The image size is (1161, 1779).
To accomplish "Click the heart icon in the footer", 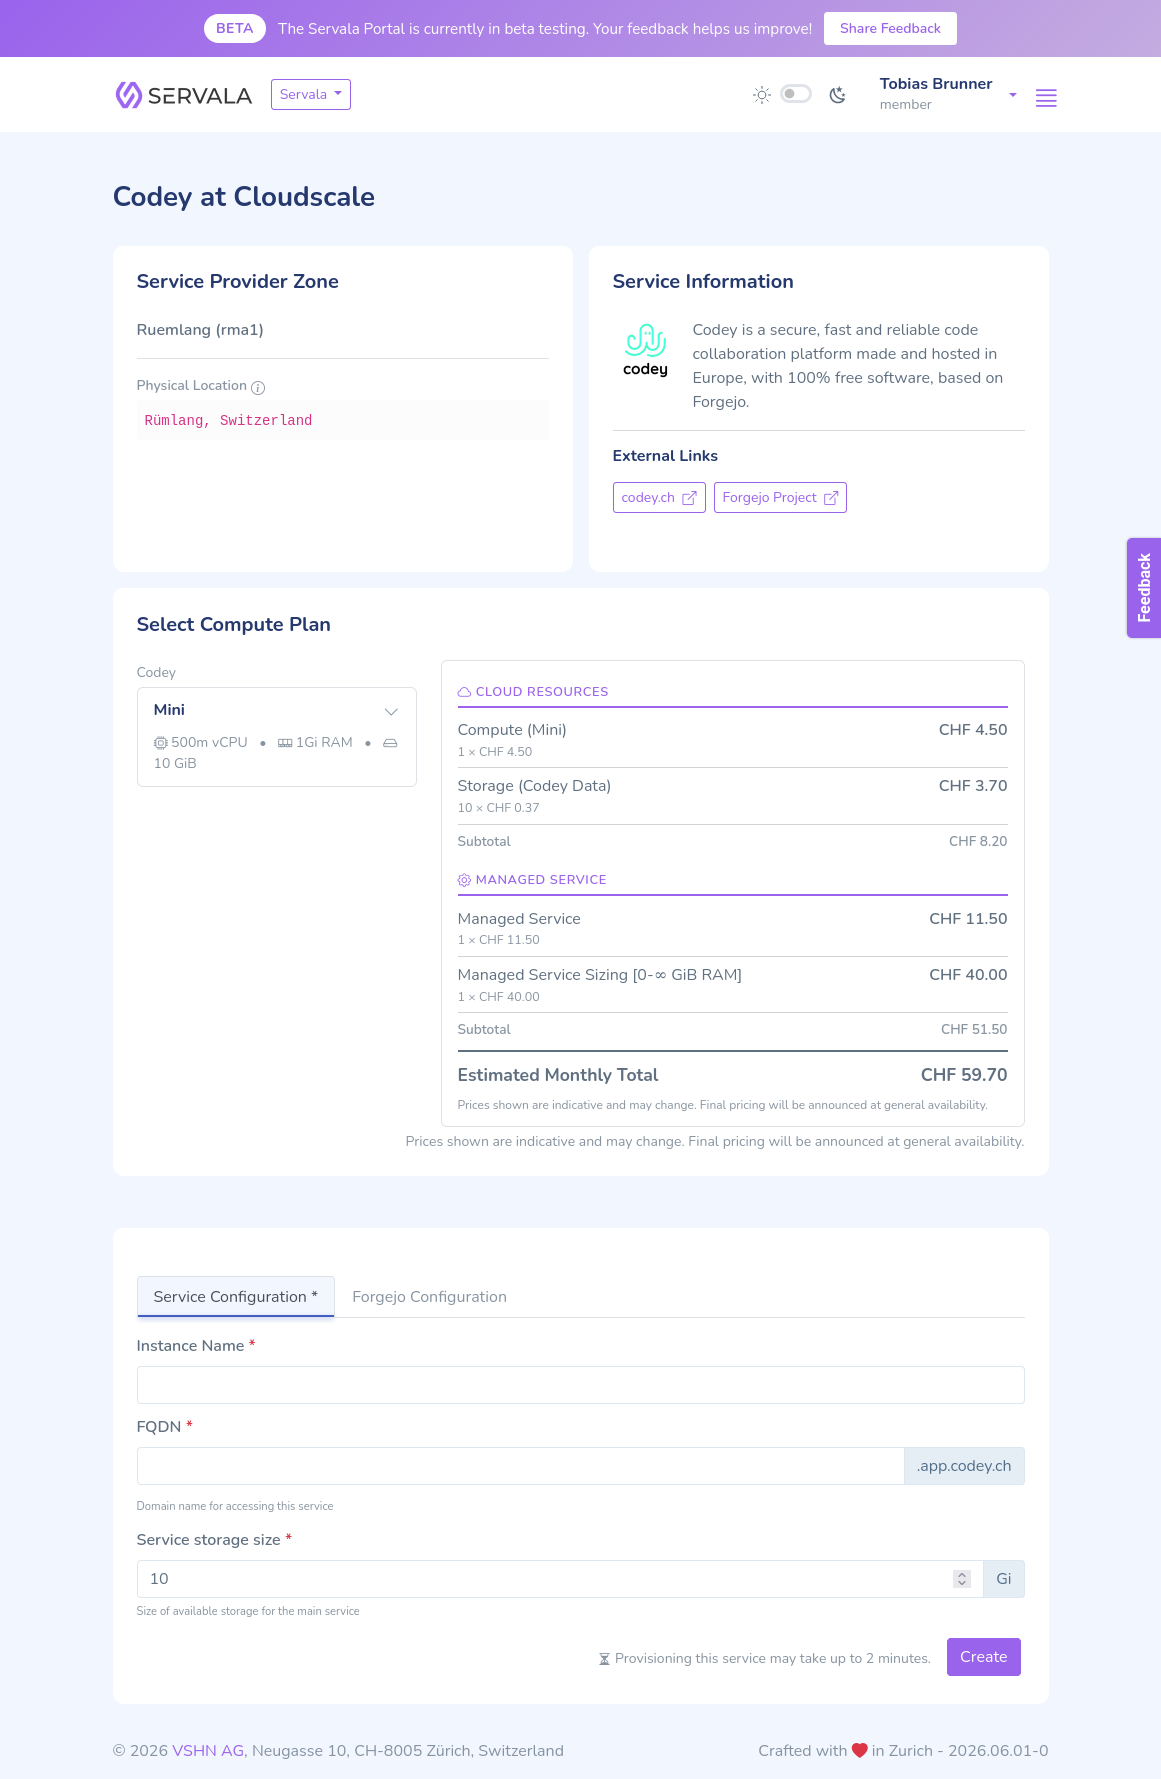I will tap(859, 1750).
